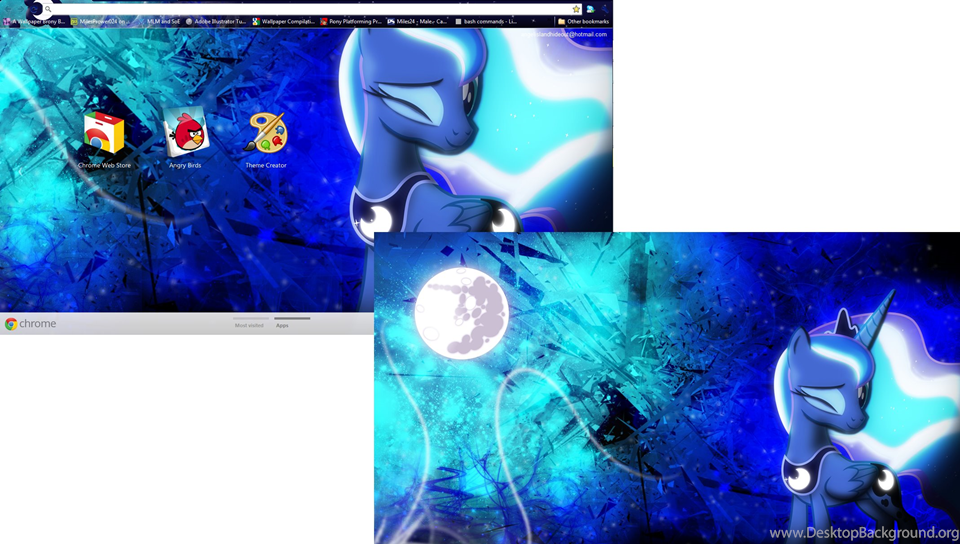Open the Miles24 bookmark

click(417, 21)
